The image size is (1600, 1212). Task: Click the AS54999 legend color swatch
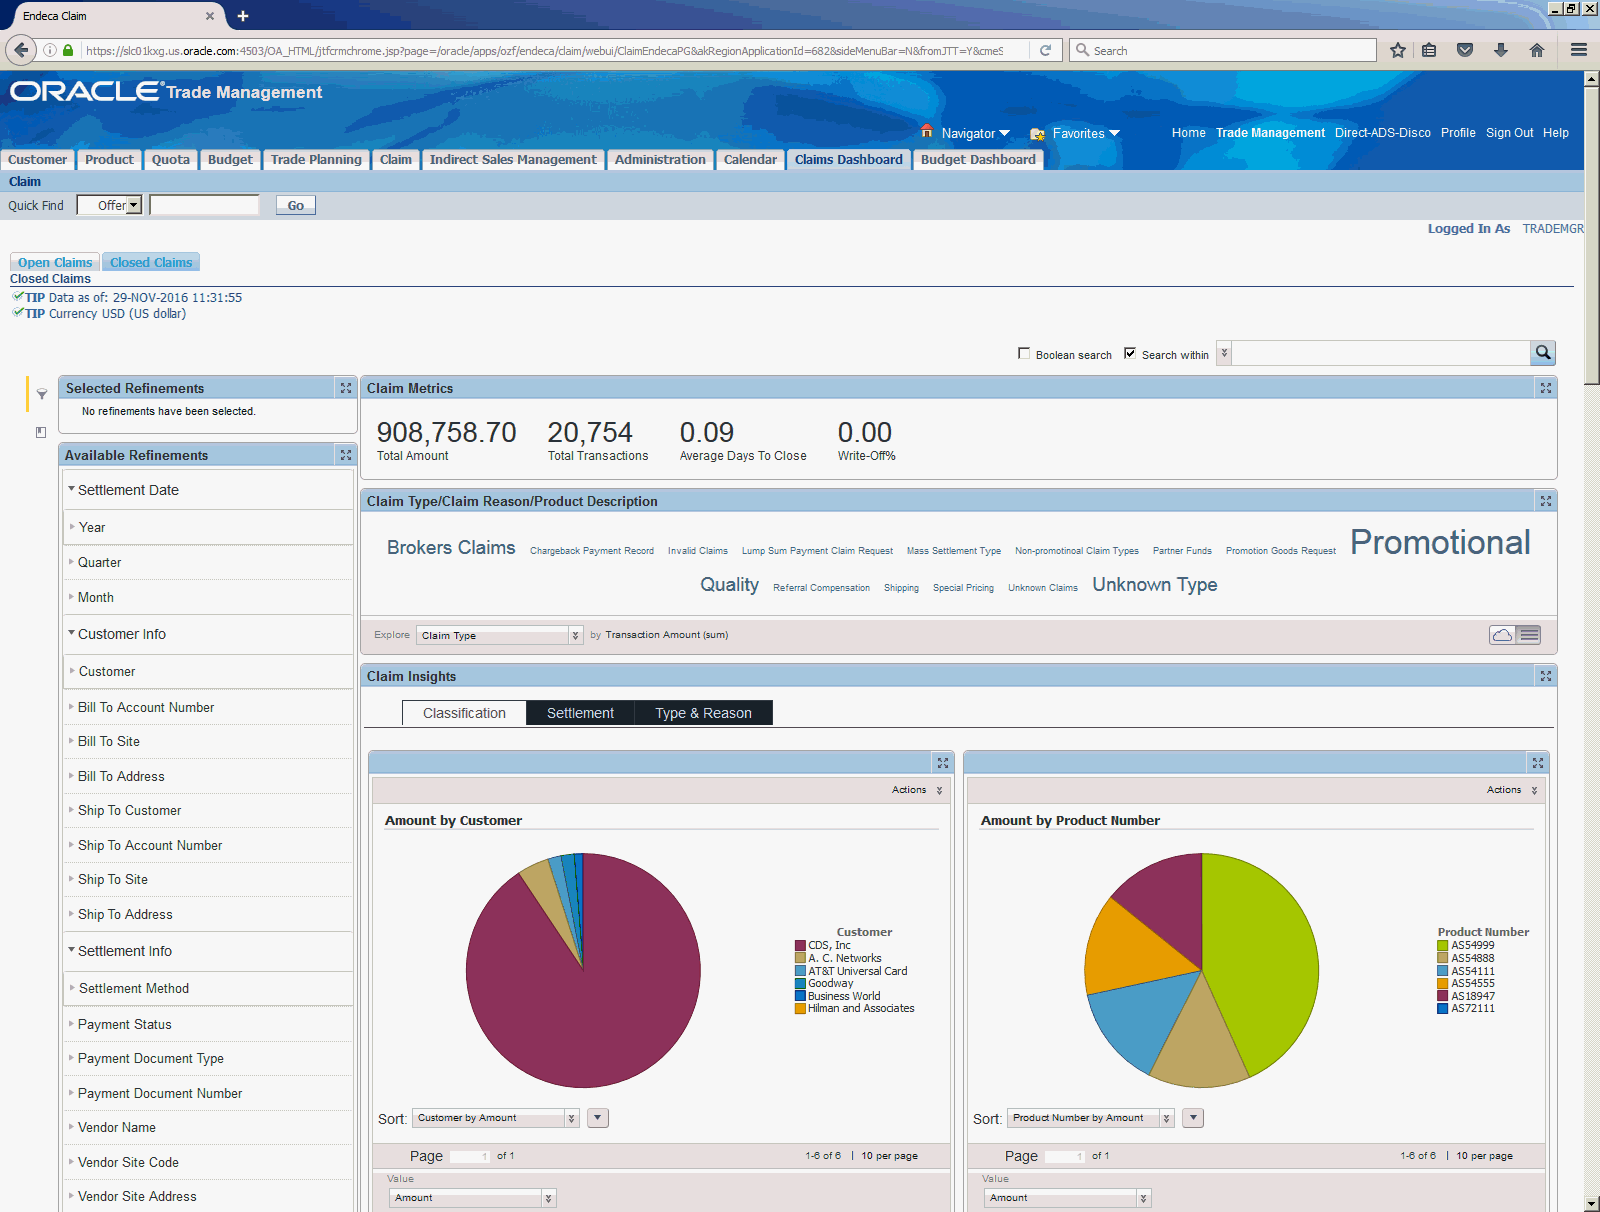click(1443, 945)
